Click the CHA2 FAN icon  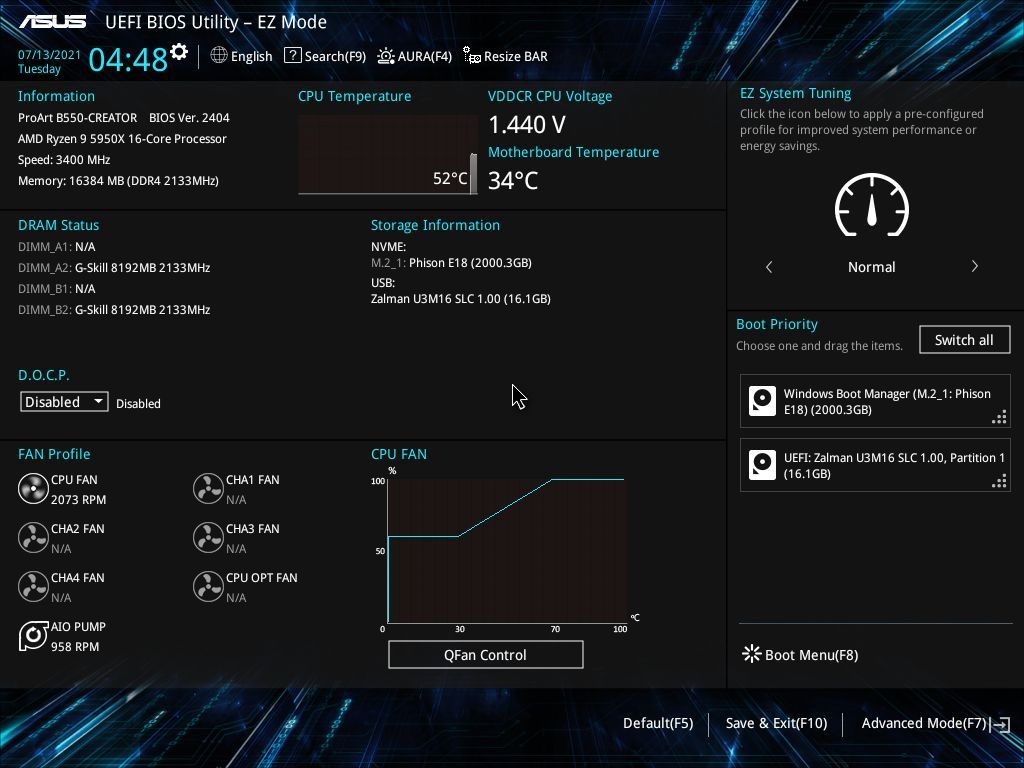(x=33, y=537)
